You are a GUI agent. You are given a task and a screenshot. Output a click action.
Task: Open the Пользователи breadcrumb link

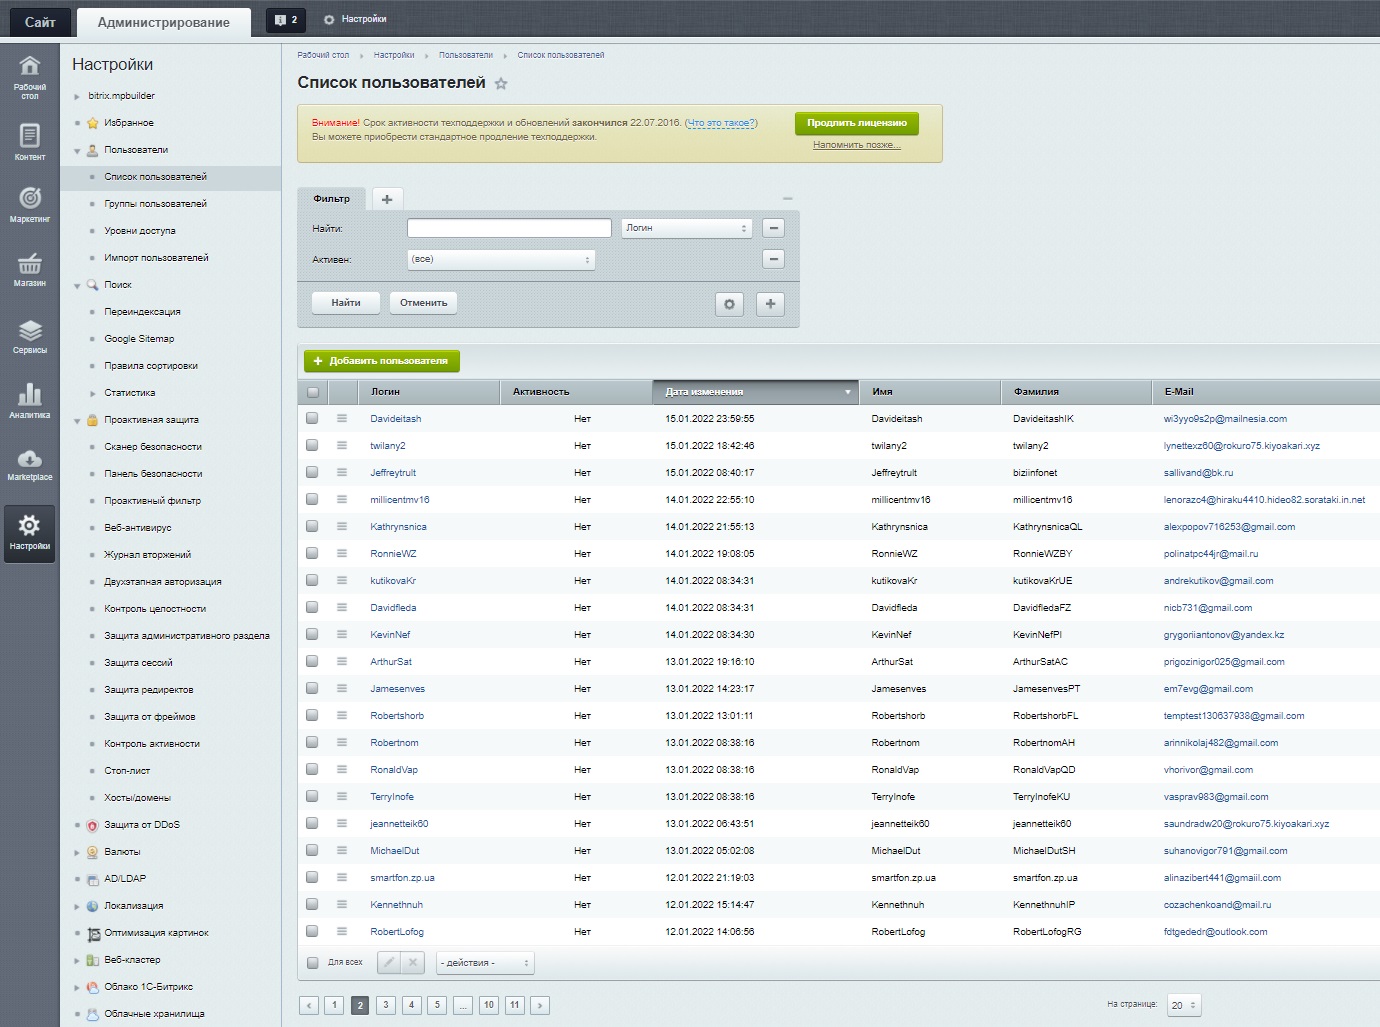coord(466,55)
